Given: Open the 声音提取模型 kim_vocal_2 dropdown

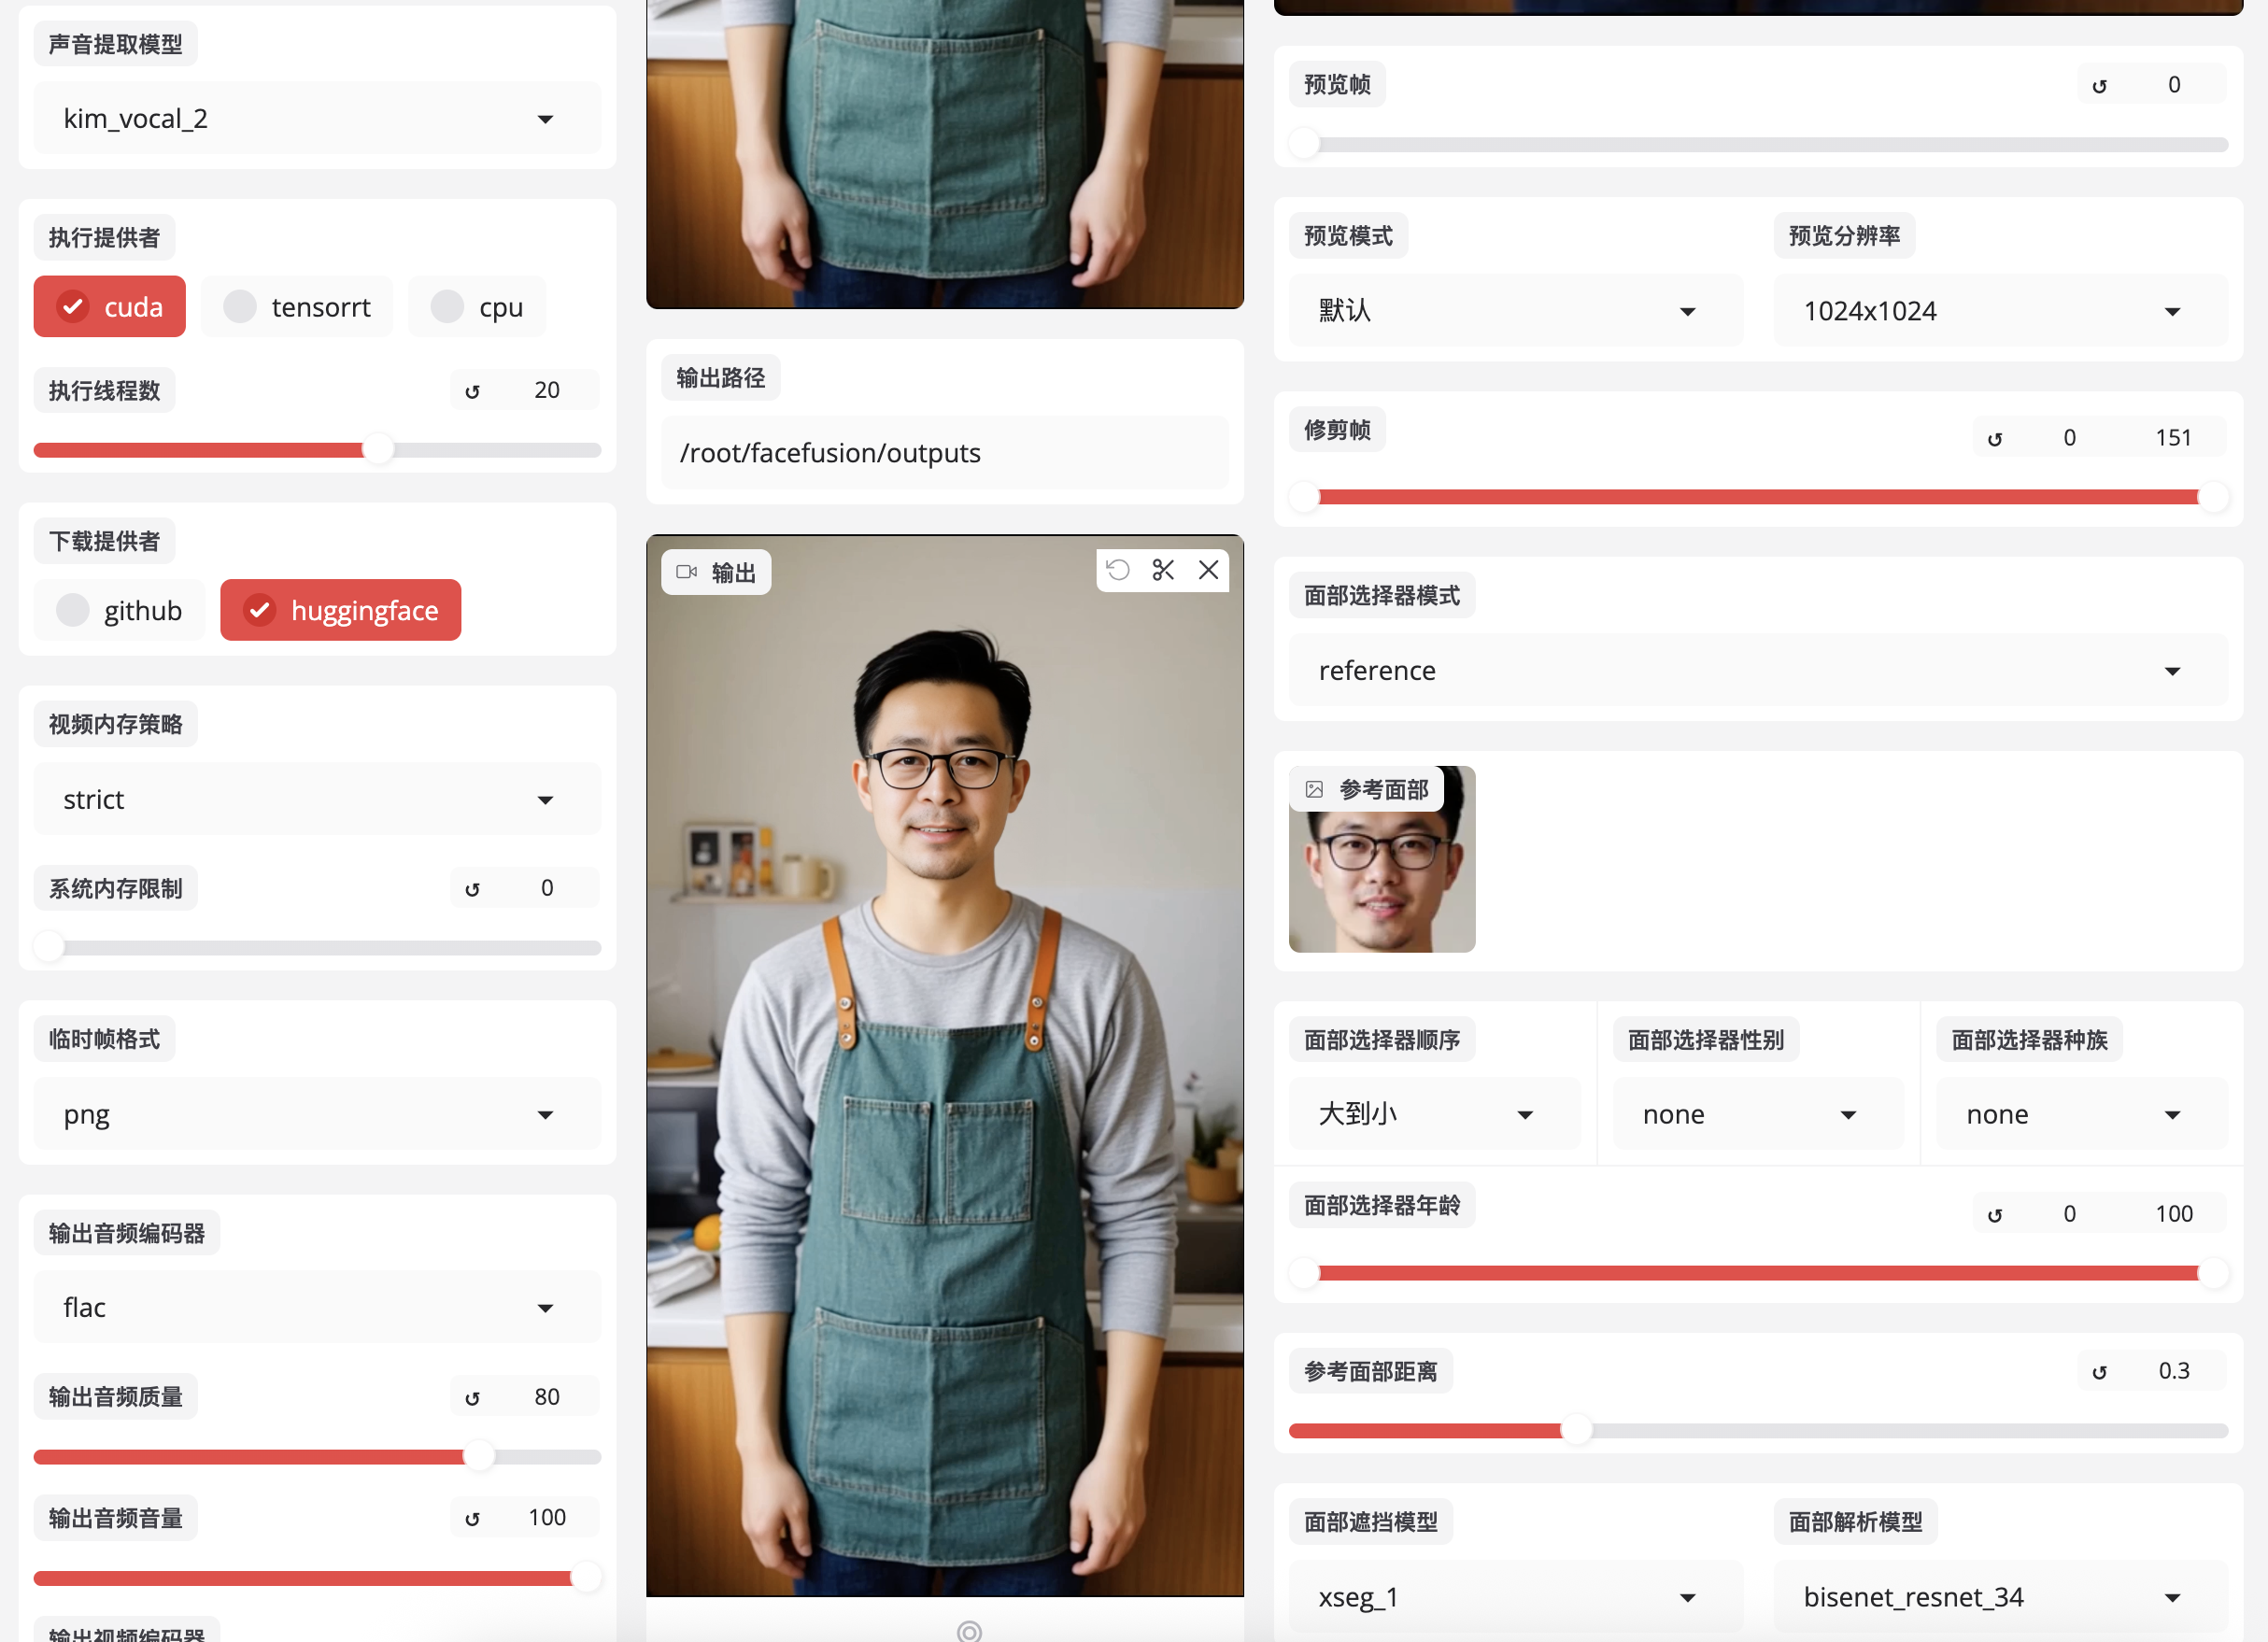Looking at the screenshot, I should click(x=317, y=118).
